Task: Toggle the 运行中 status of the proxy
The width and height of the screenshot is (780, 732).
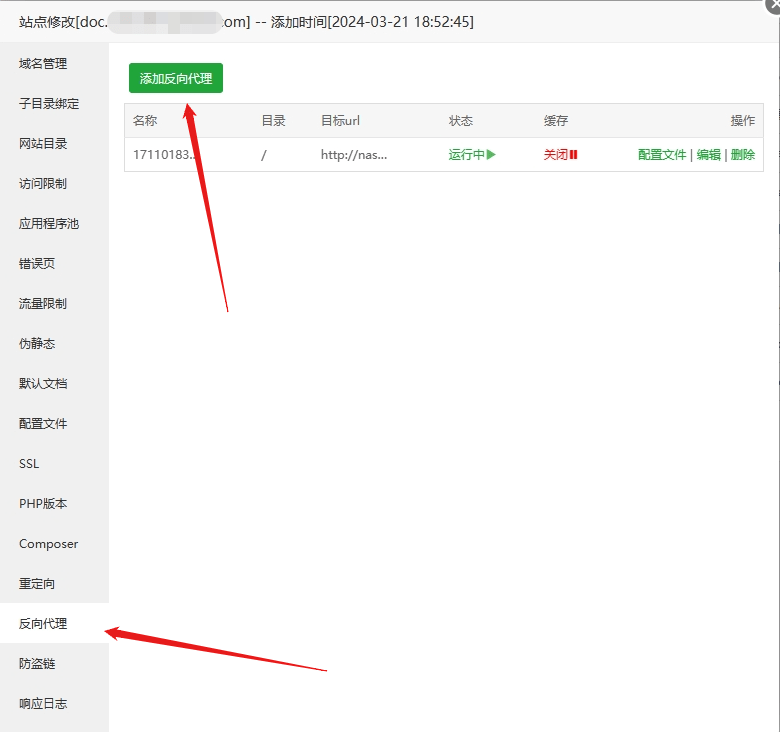Action: (472, 155)
